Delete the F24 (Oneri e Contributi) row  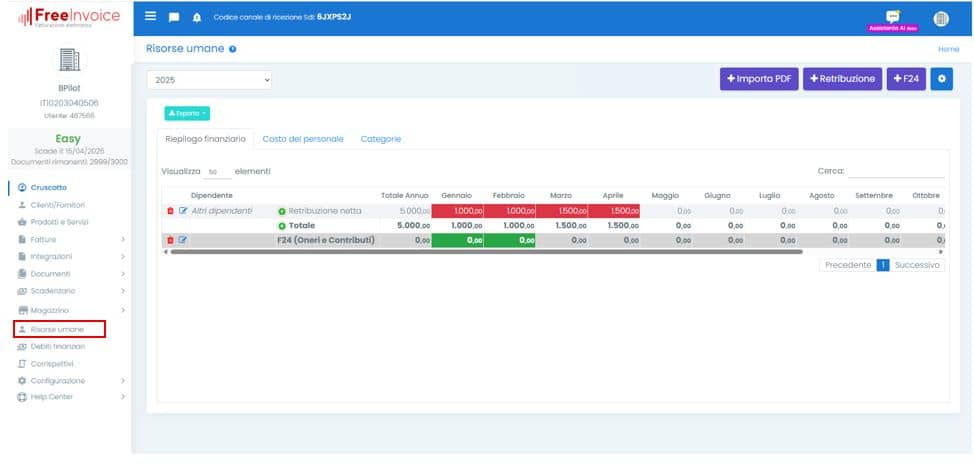(x=171, y=240)
